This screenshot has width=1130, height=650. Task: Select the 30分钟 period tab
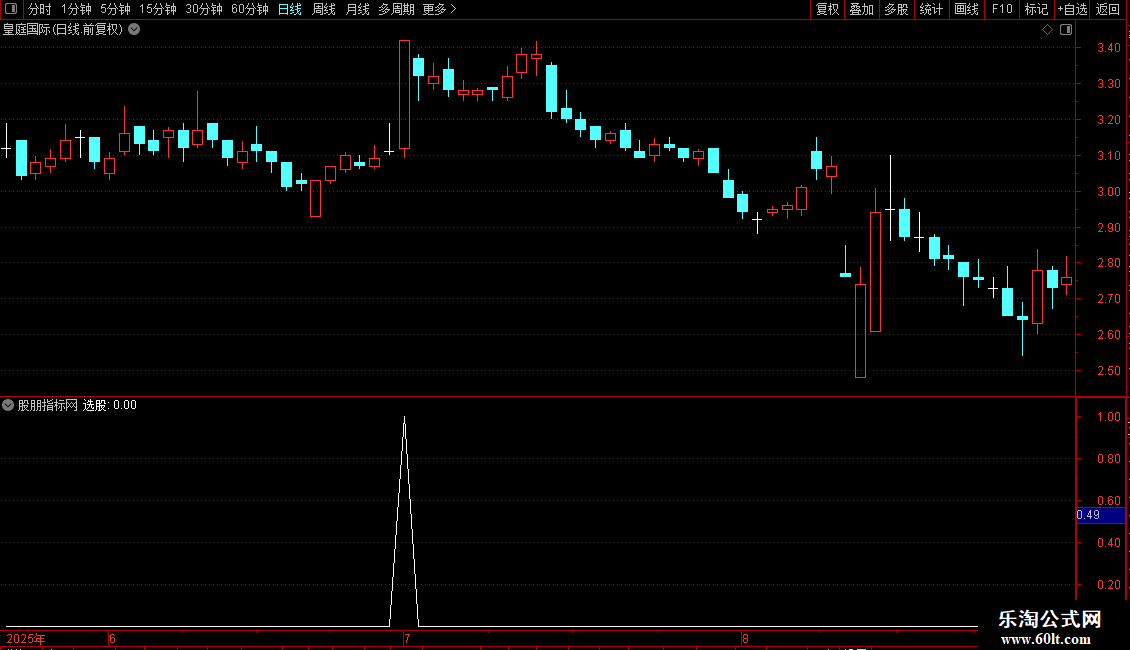point(204,9)
